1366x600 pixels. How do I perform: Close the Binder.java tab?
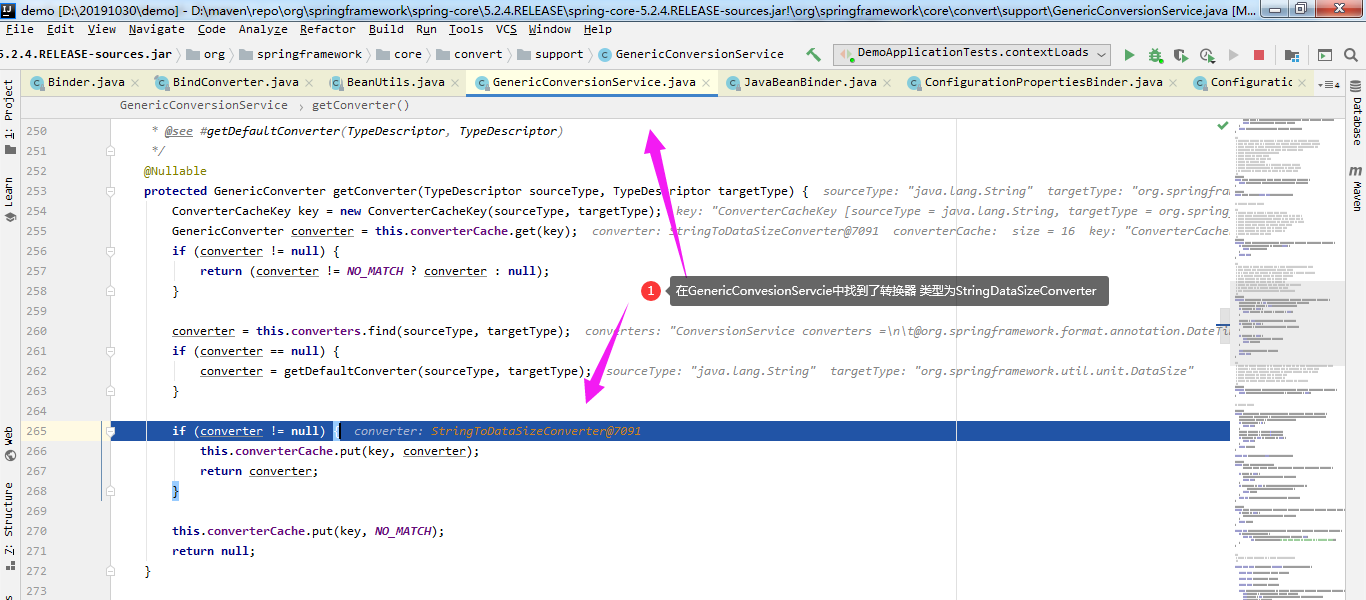tap(137, 83)
